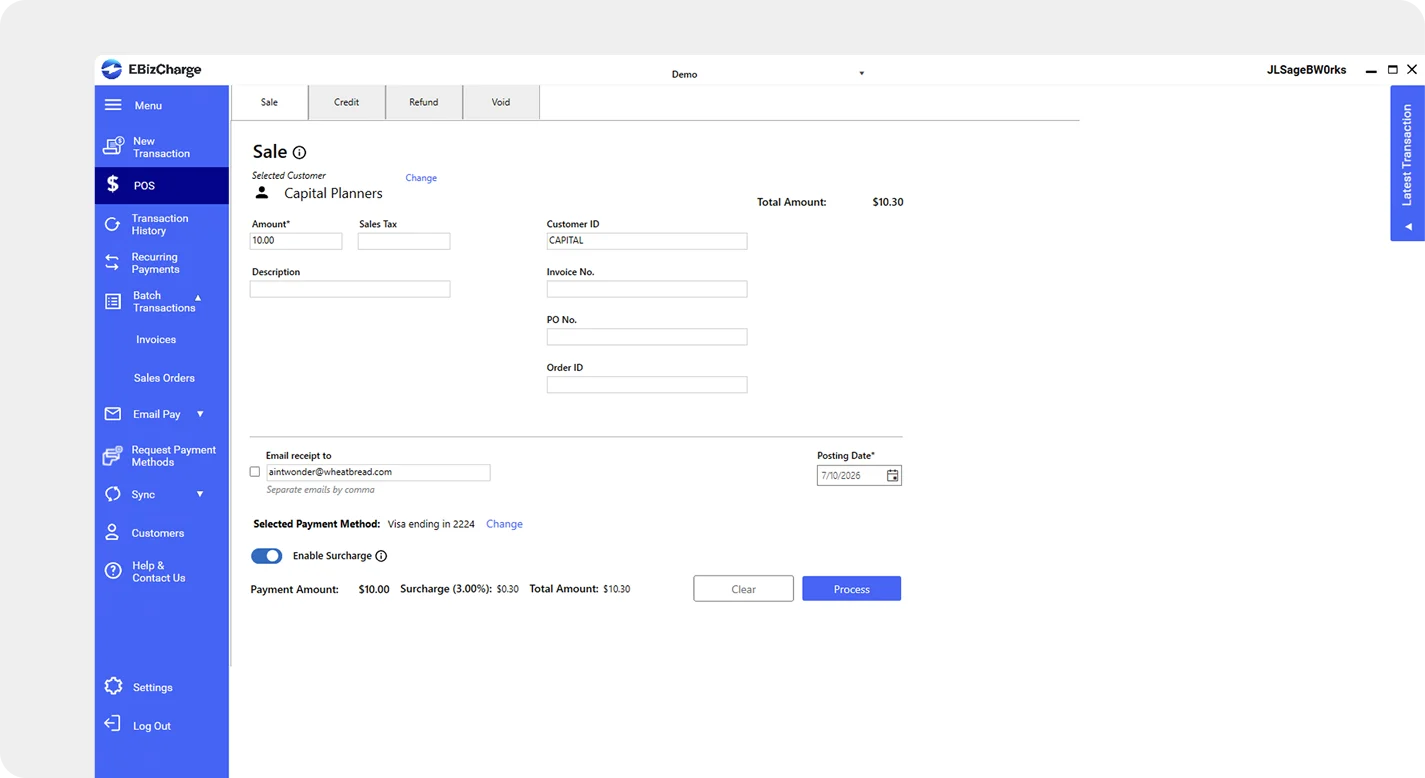Open the hamburger Menu icon
Viewport: 1425px width, 778px height.
click(113, 105)
